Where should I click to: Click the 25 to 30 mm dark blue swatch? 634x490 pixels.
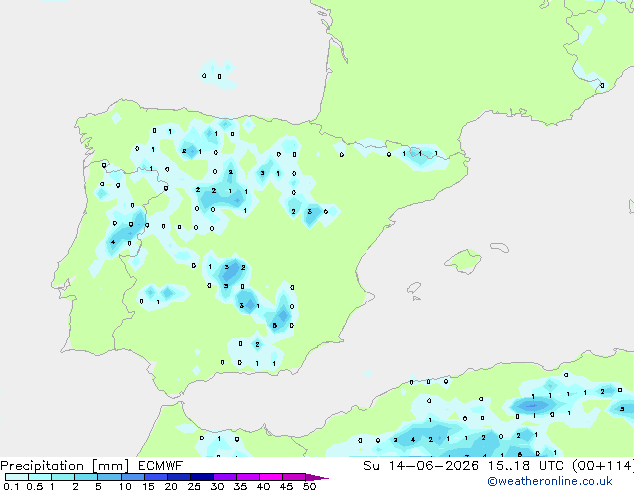pos(201,477)
